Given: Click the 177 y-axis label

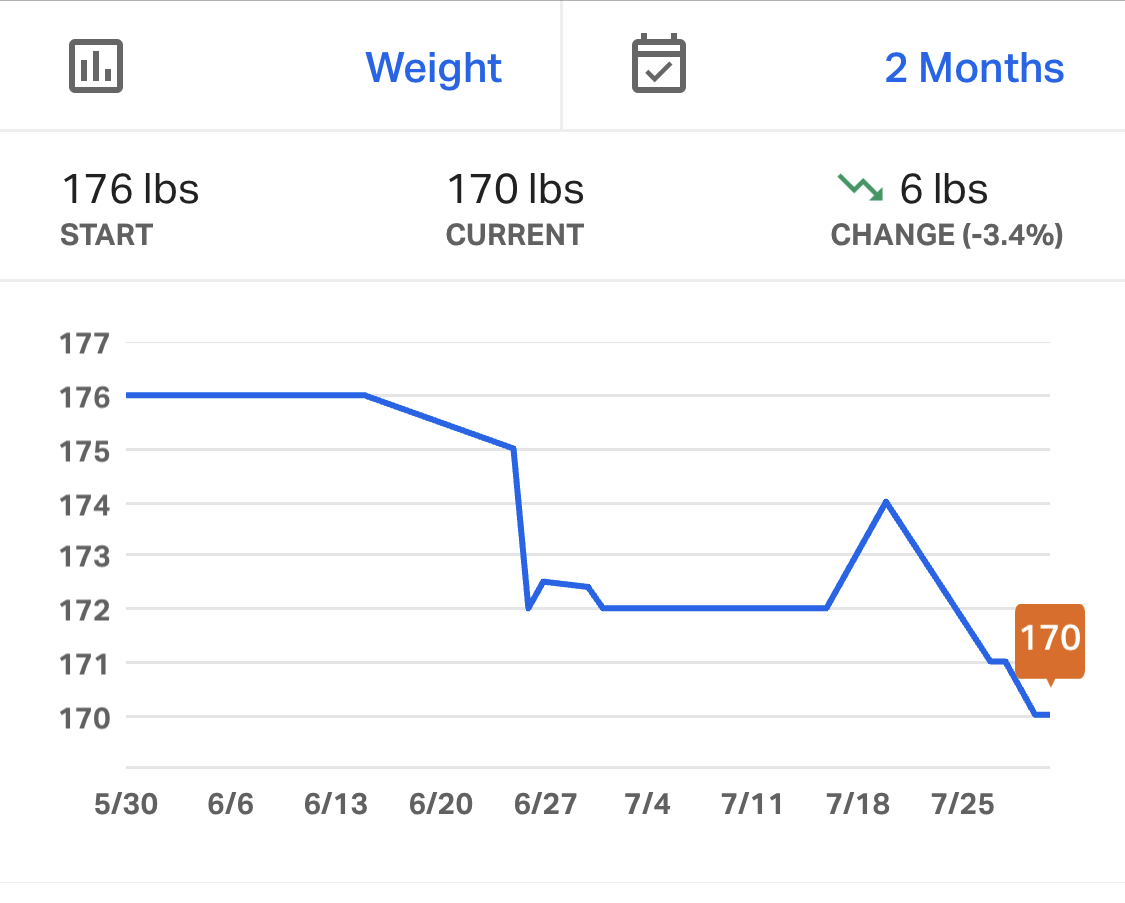Looking at the screenshot, I should 84,344.
